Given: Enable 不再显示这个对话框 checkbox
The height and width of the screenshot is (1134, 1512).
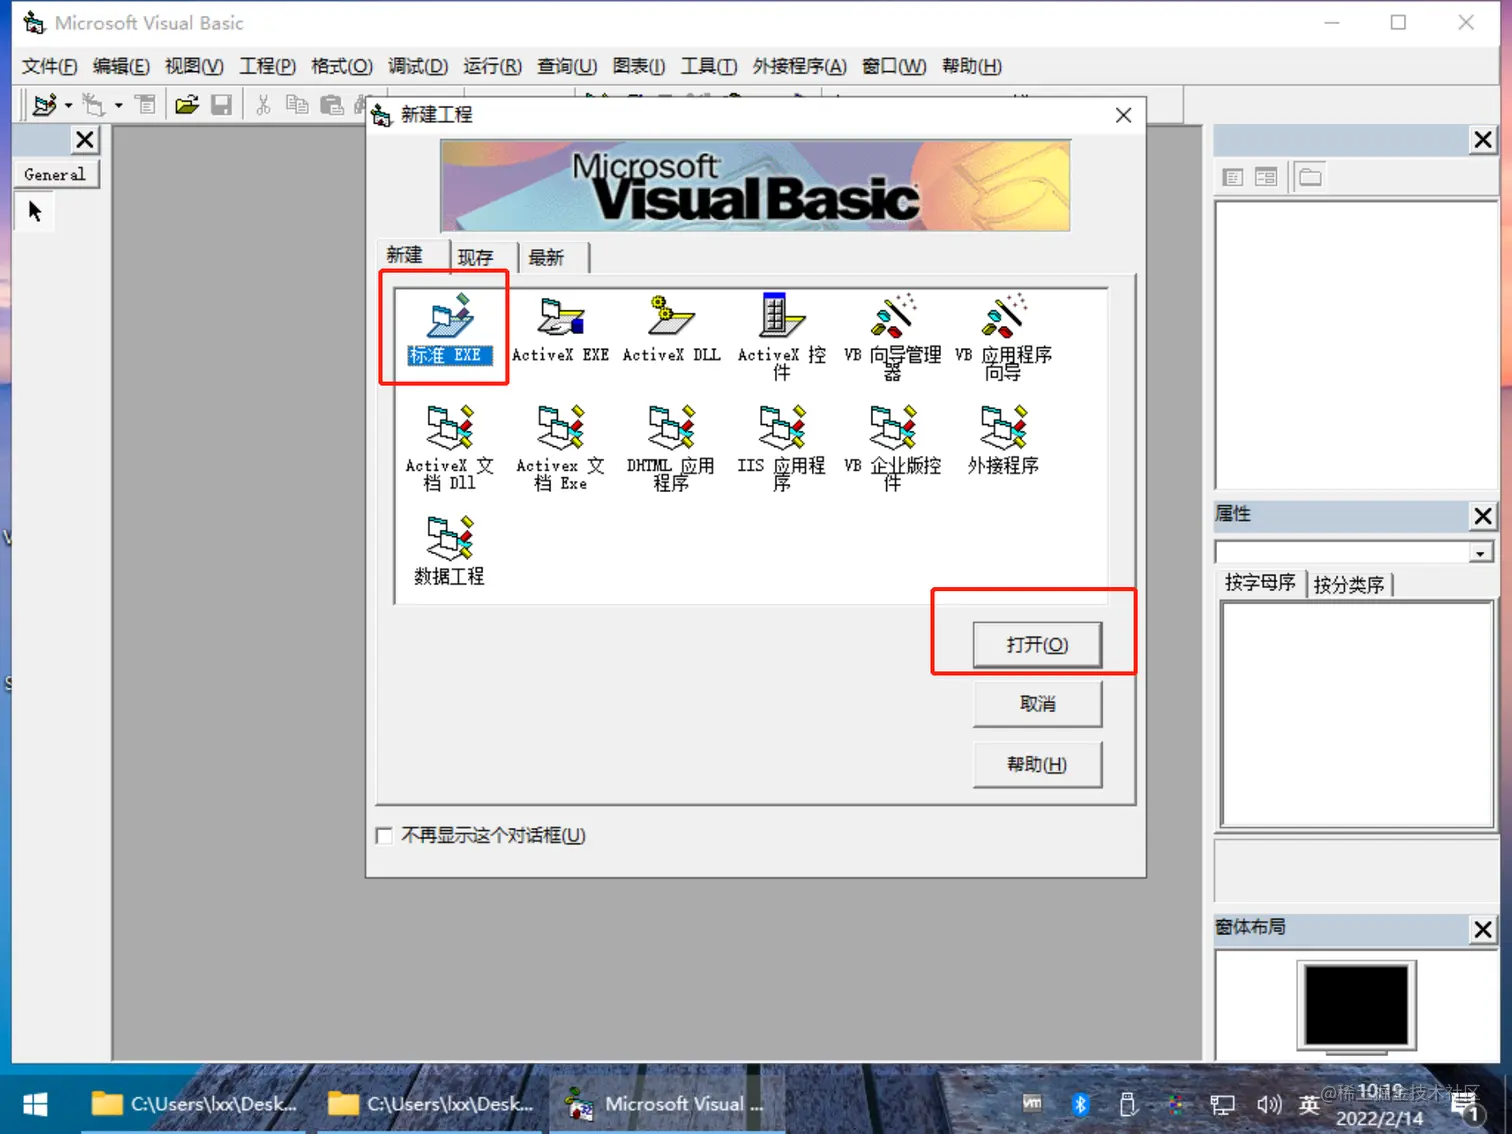Looking at the screenshot, I should point(384,835).
